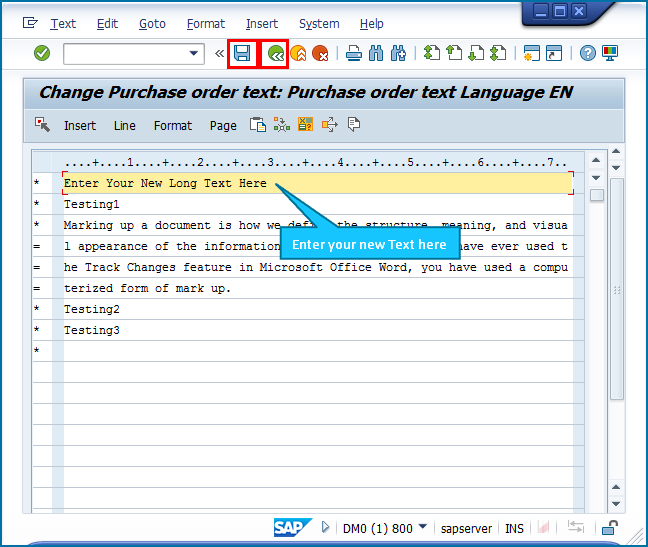Click the Page button in editor toolbar

(223, 125)
